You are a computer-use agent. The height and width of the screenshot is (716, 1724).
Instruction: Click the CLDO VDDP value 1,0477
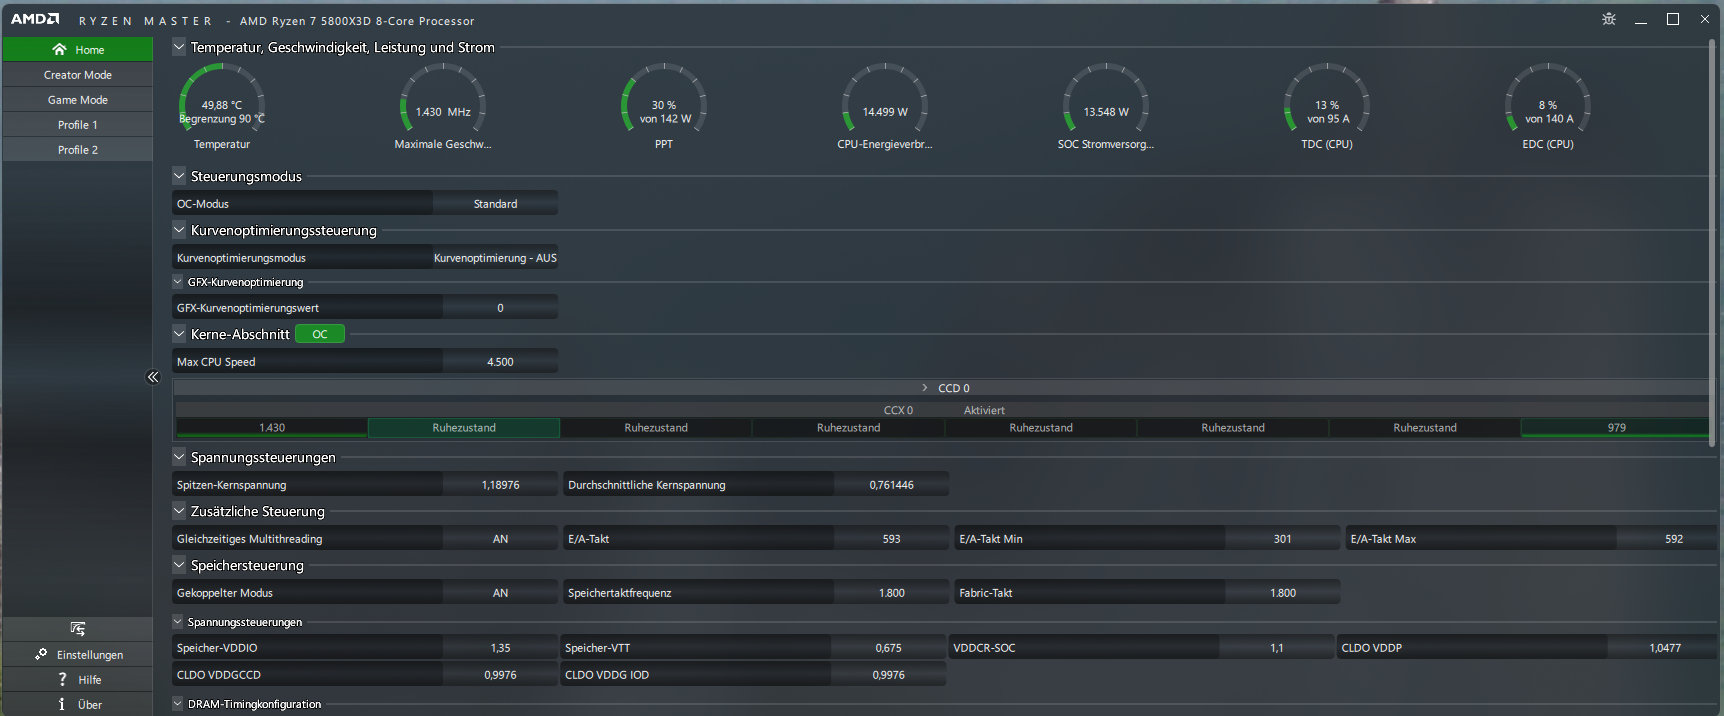click(1664, 648)
